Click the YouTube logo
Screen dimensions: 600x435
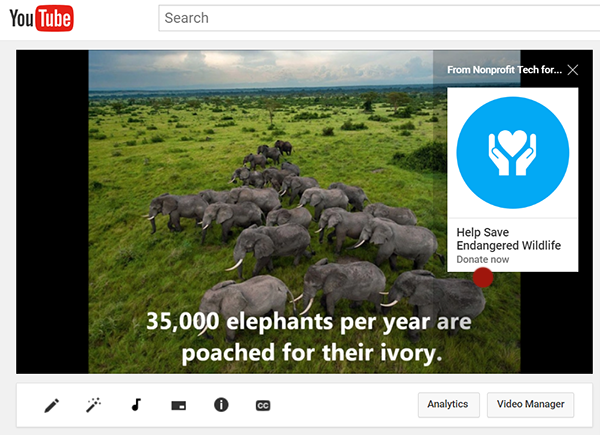(41, 18)
